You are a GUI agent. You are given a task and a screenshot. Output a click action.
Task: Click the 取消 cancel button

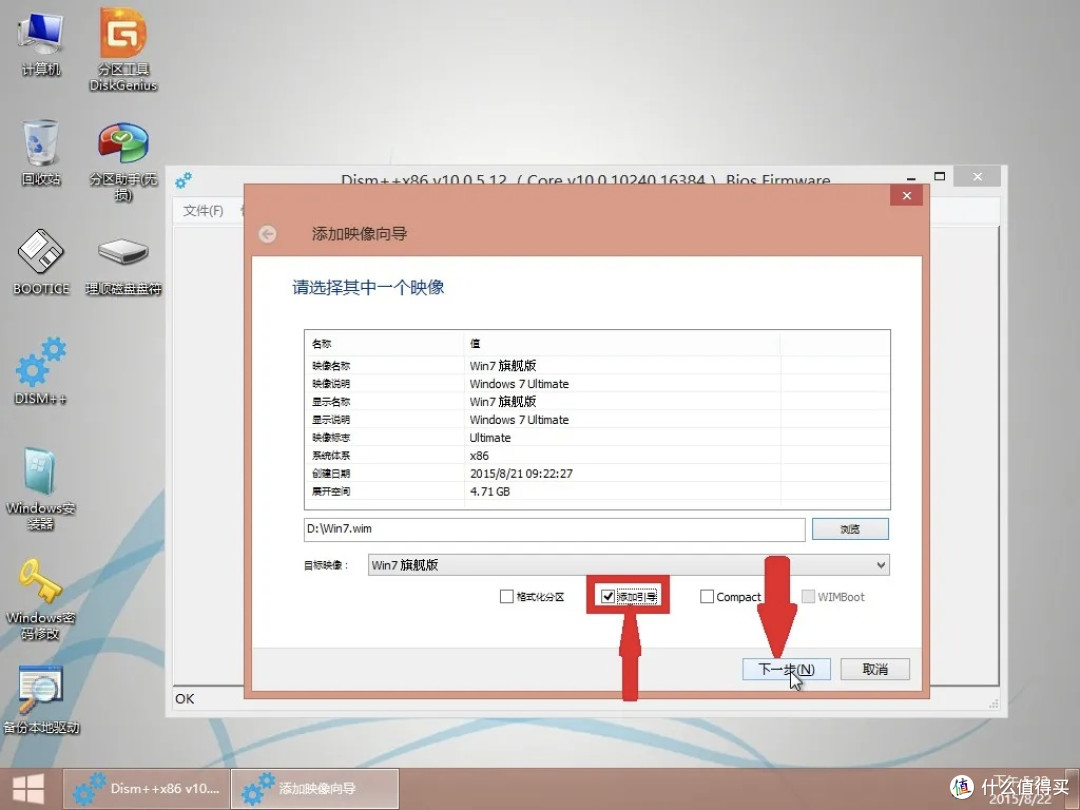pyautogui.click(x=875, y=669)
